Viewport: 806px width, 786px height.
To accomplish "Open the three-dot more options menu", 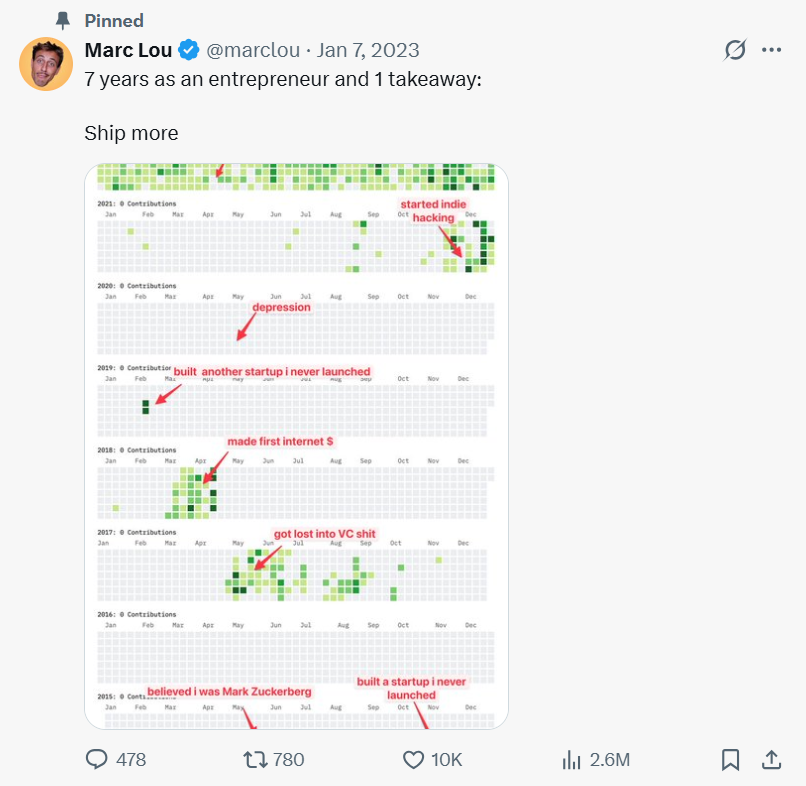I will [x=771, y=50].
